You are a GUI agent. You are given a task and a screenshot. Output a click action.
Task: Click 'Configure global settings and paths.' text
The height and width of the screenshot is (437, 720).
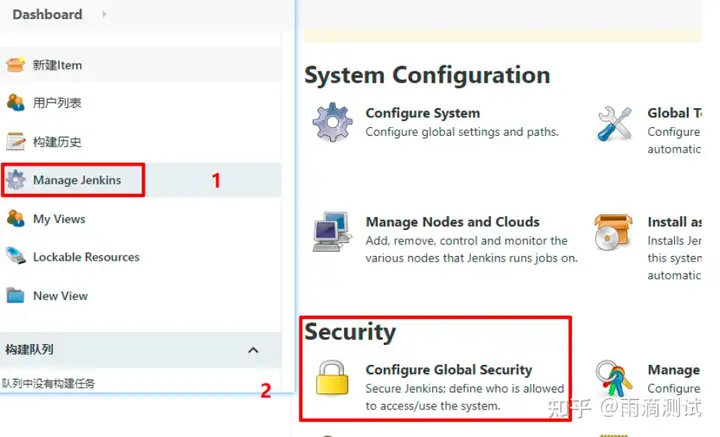pos(462,132)
